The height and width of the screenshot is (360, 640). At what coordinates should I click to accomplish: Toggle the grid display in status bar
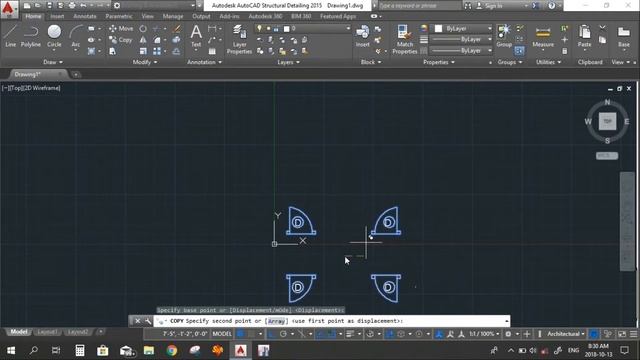(x=240, y=334)
